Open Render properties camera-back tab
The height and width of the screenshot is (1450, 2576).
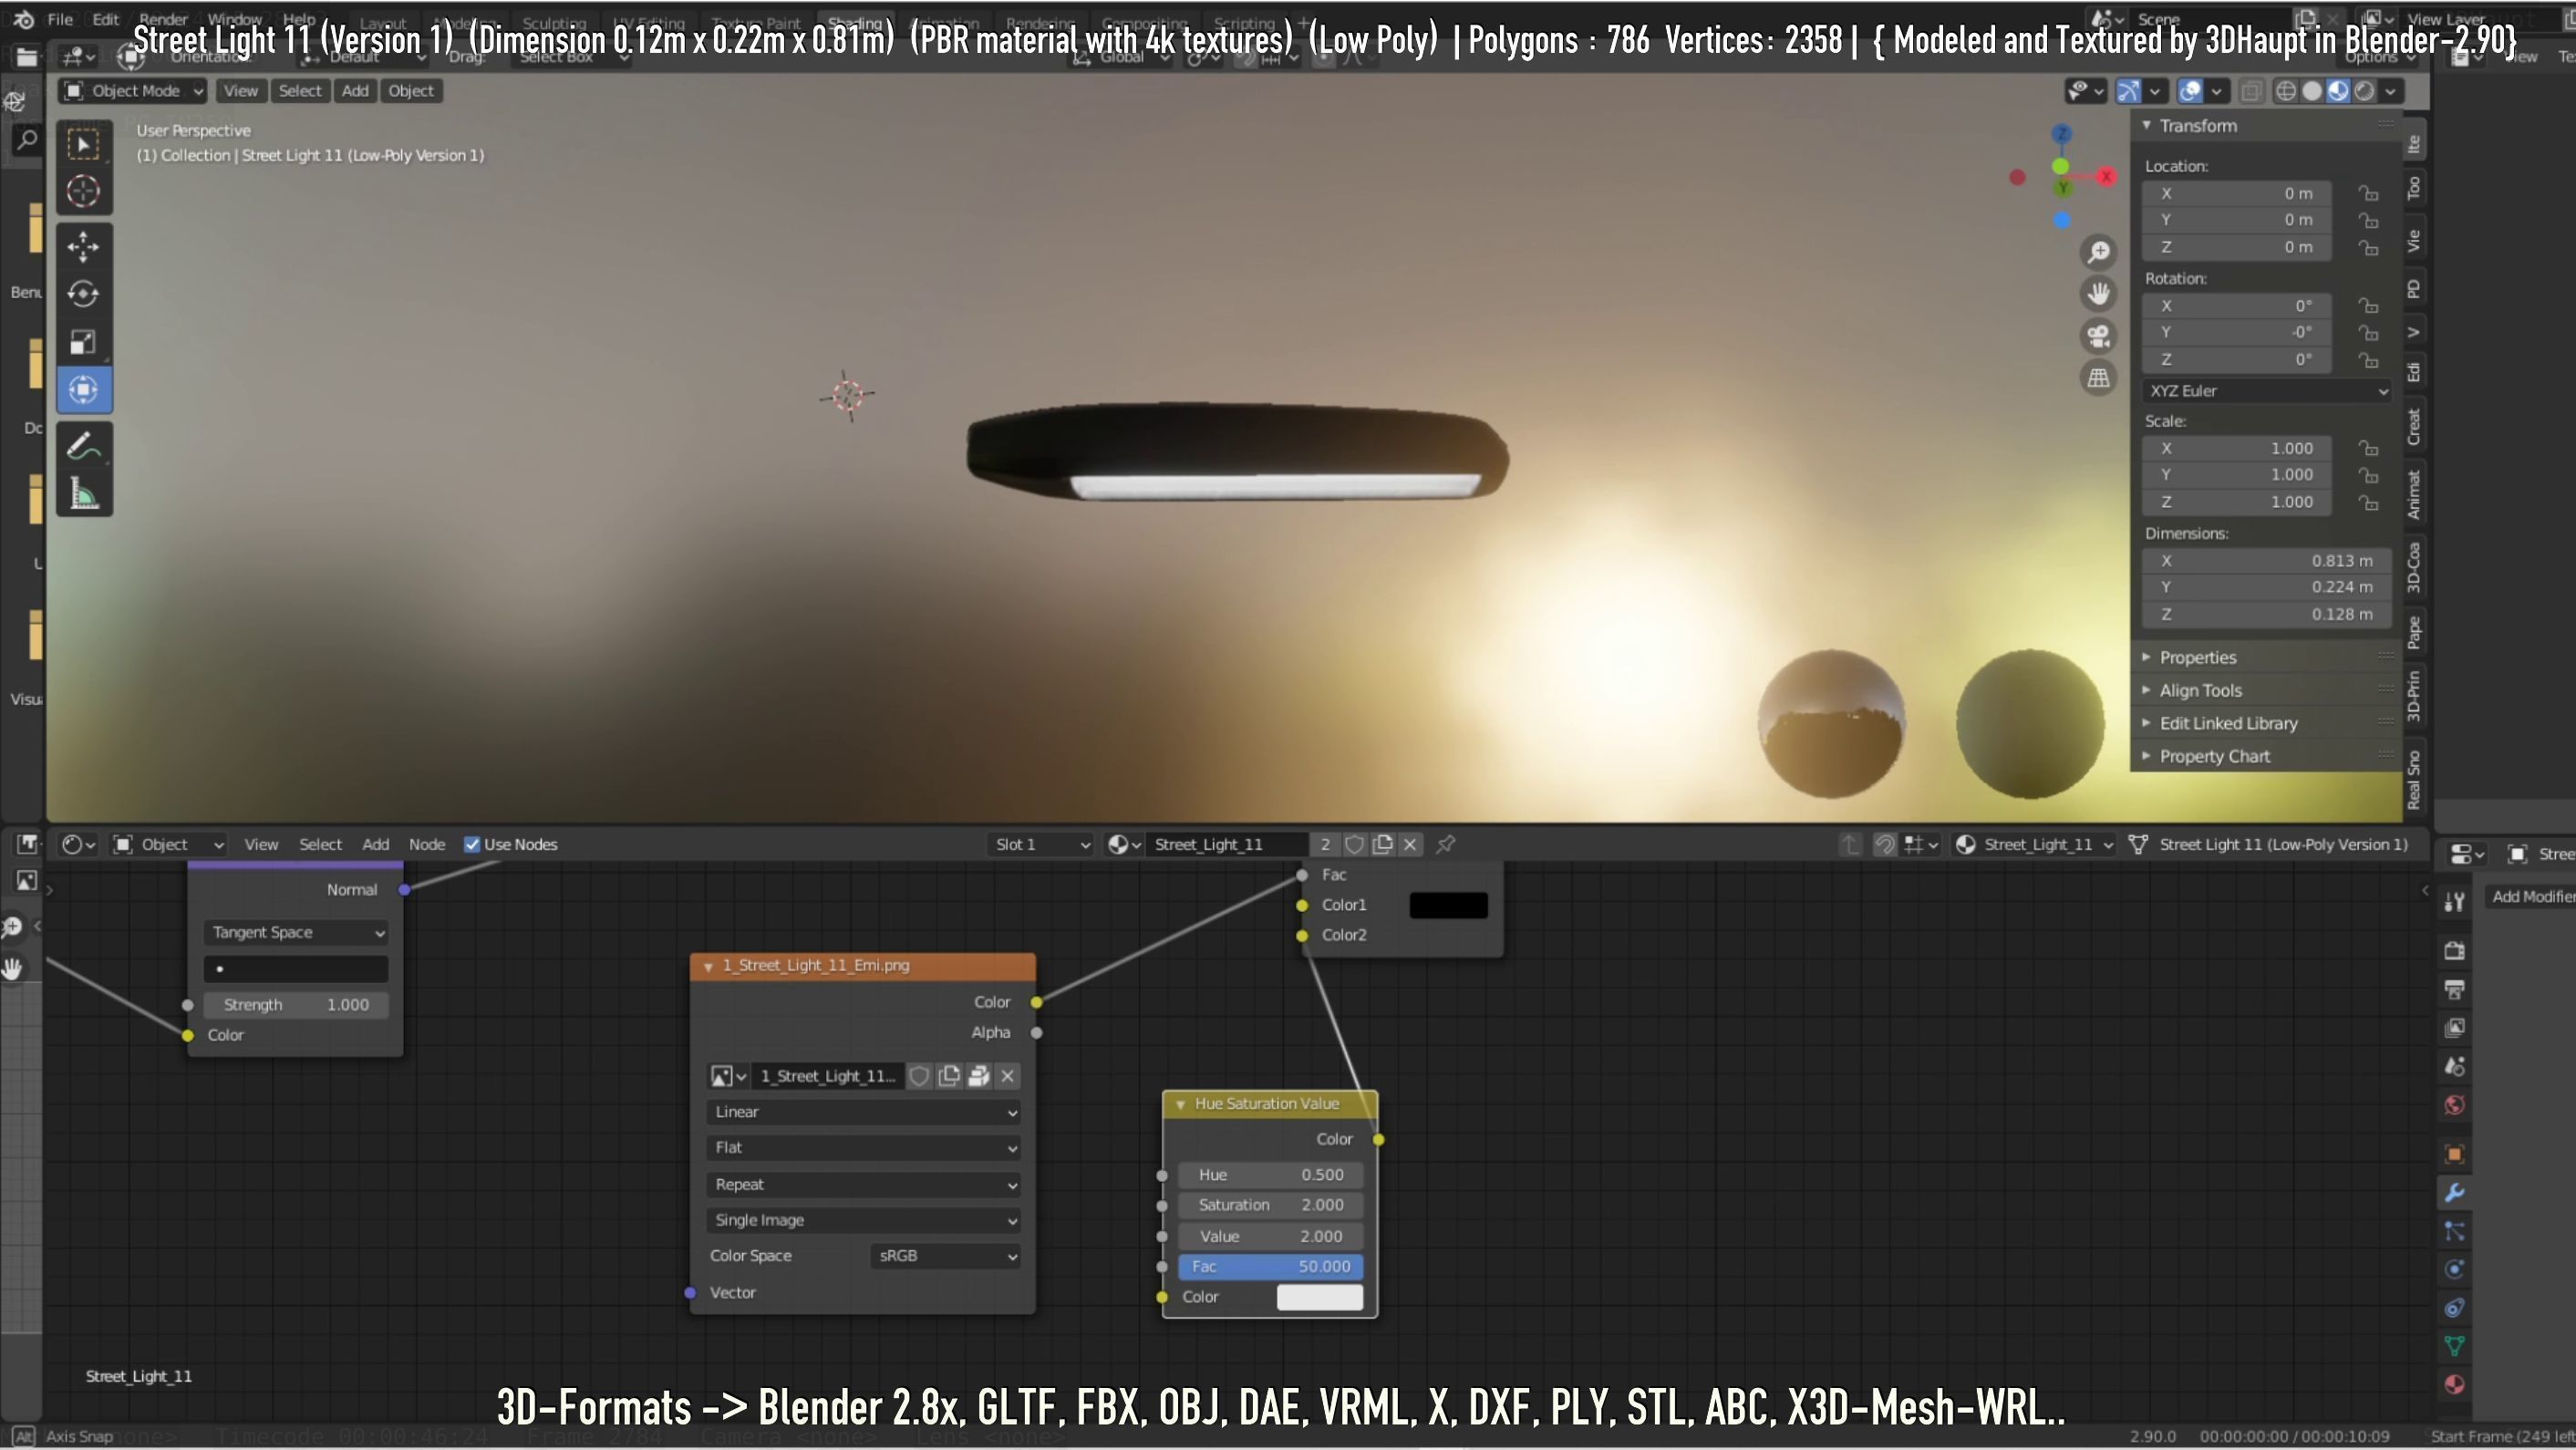coord(2454,950)
